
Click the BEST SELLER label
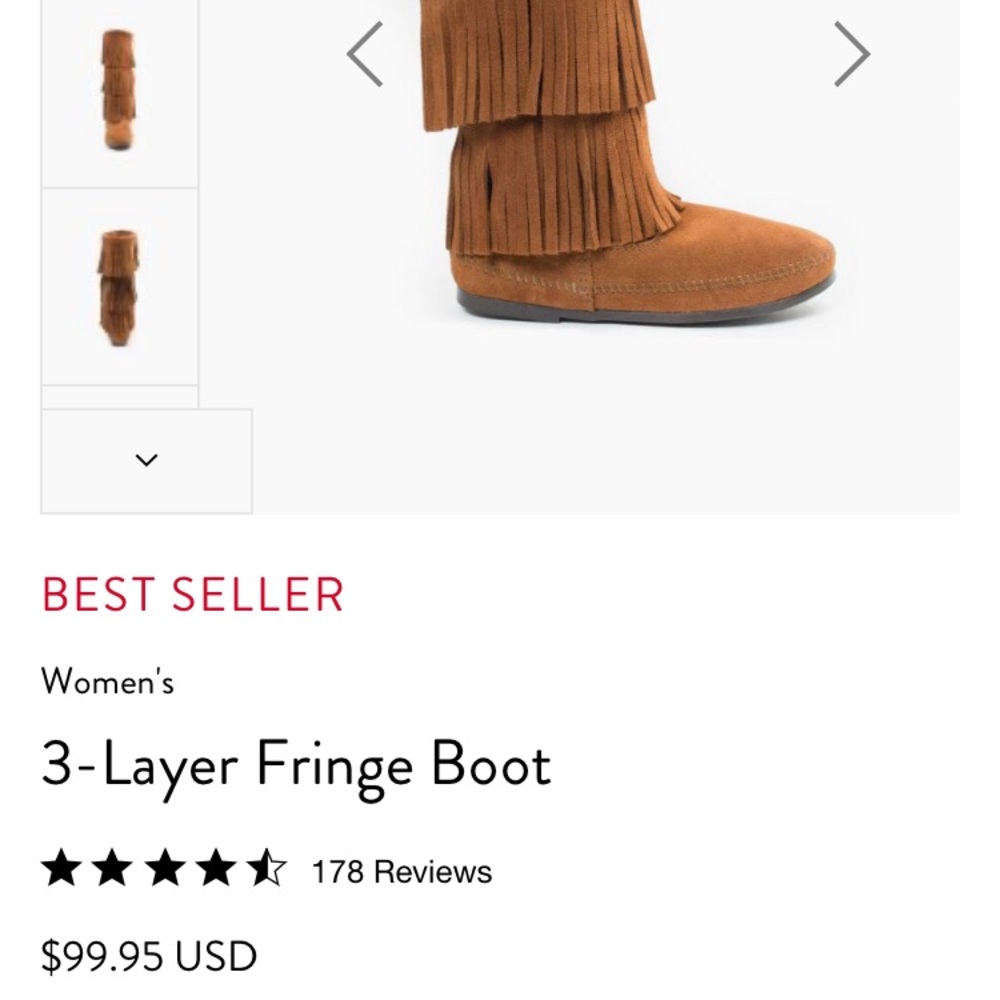click(x=192, y=595)
